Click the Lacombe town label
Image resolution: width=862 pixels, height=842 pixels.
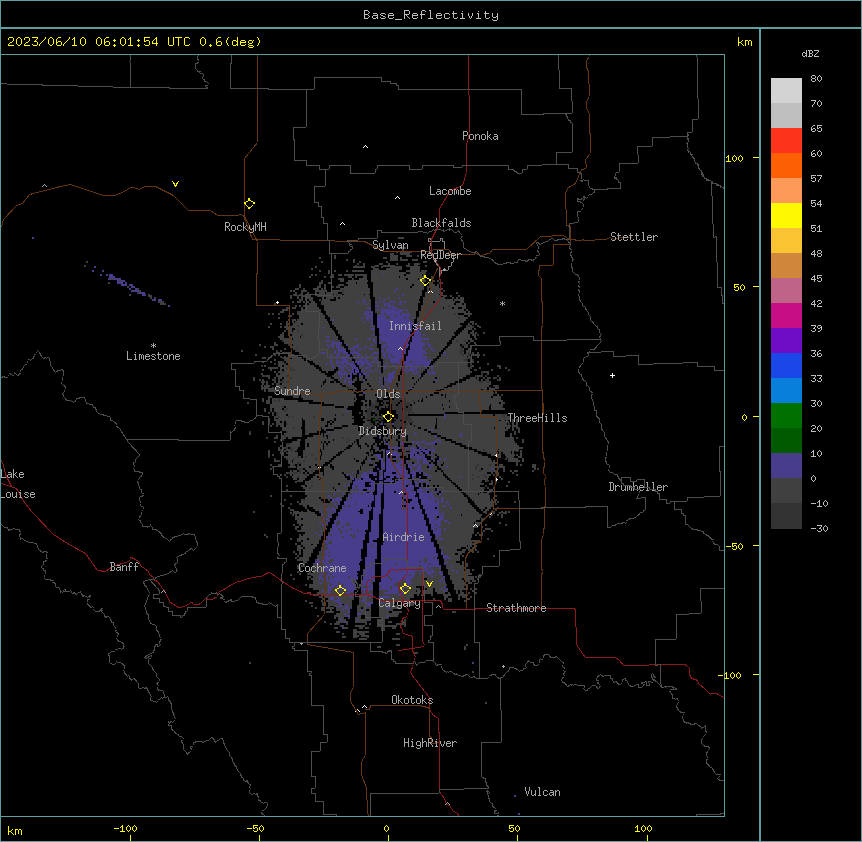(x=450, y=191)
